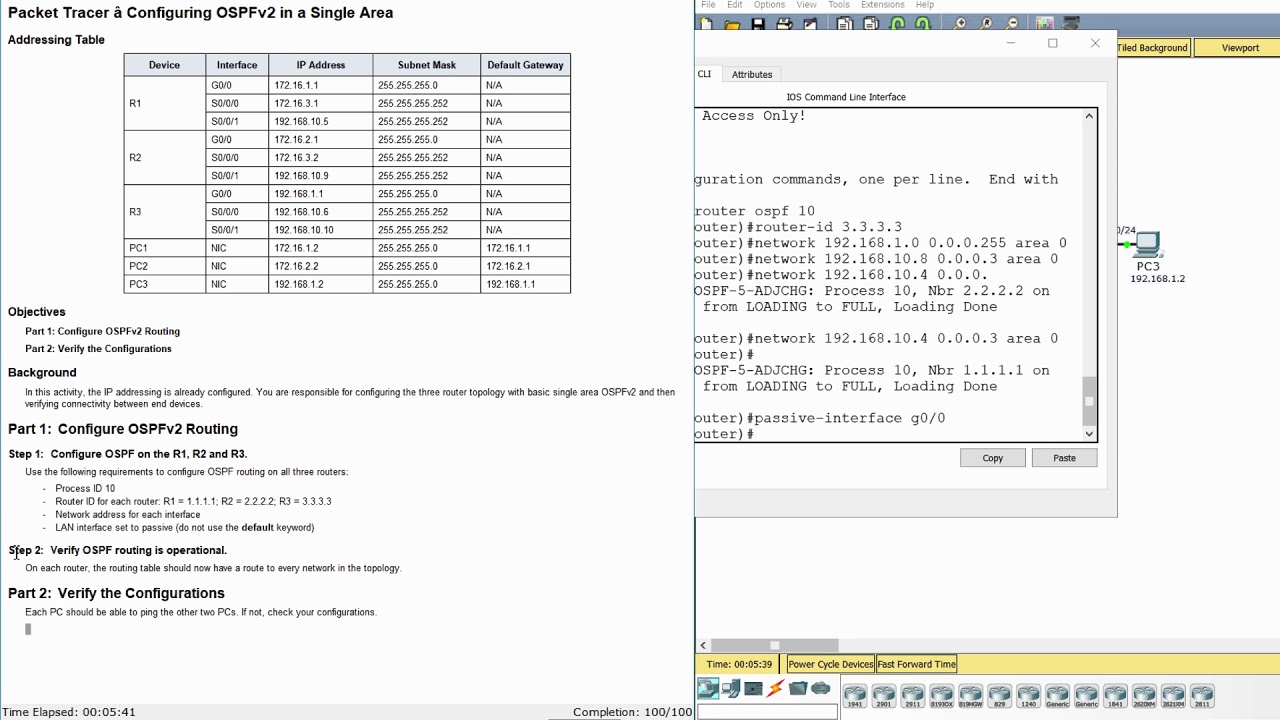This screenshot has height=720, width=1280.
Task: Open the Help menu
Action: (925, 5)
